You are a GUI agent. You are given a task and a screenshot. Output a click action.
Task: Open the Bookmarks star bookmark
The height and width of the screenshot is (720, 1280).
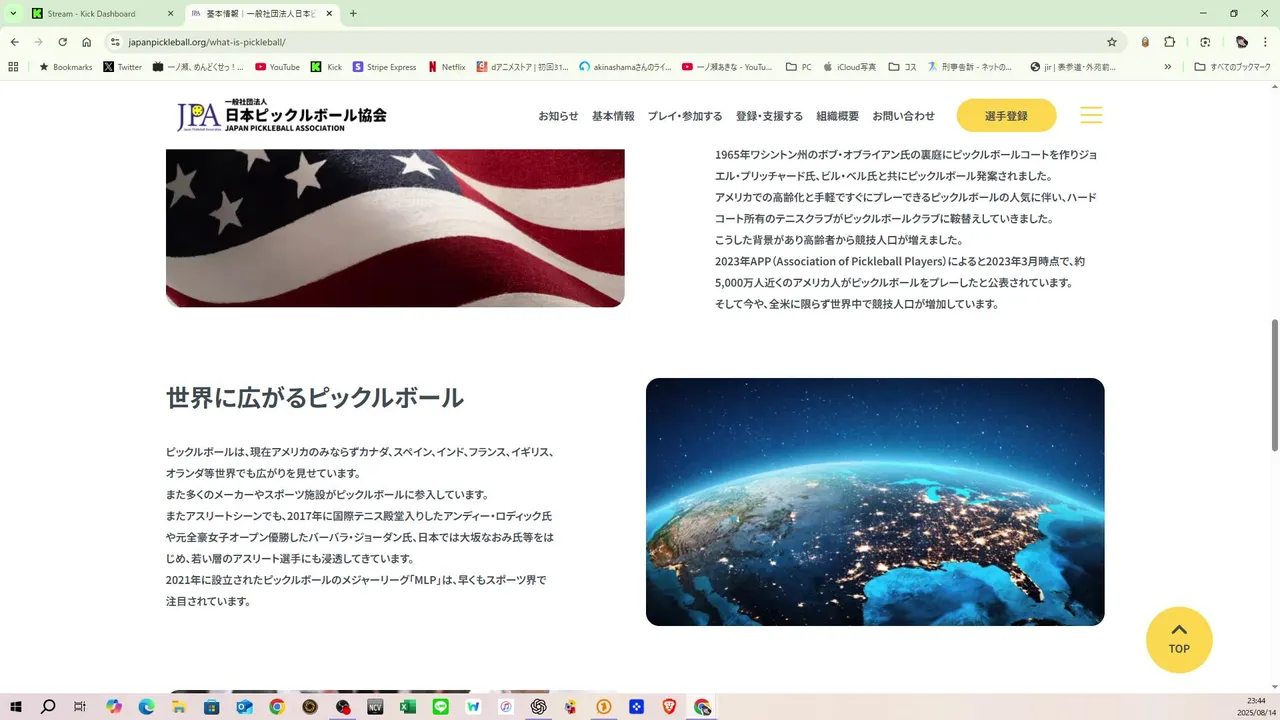click(x=65, y=67)
